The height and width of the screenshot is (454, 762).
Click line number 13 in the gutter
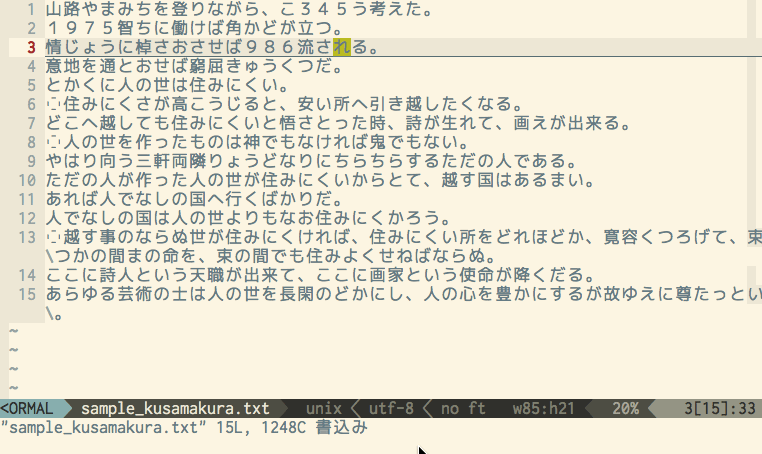(x=27, y=237)
